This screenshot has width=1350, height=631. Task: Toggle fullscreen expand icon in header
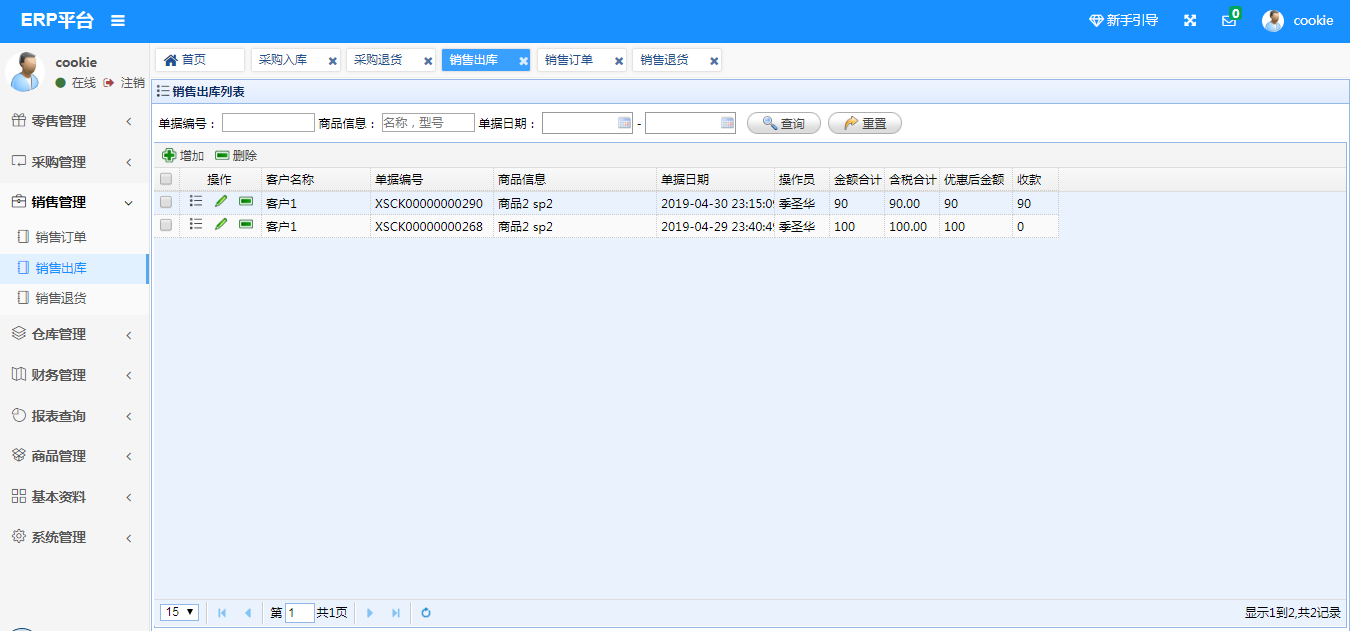click(1190, 20)
